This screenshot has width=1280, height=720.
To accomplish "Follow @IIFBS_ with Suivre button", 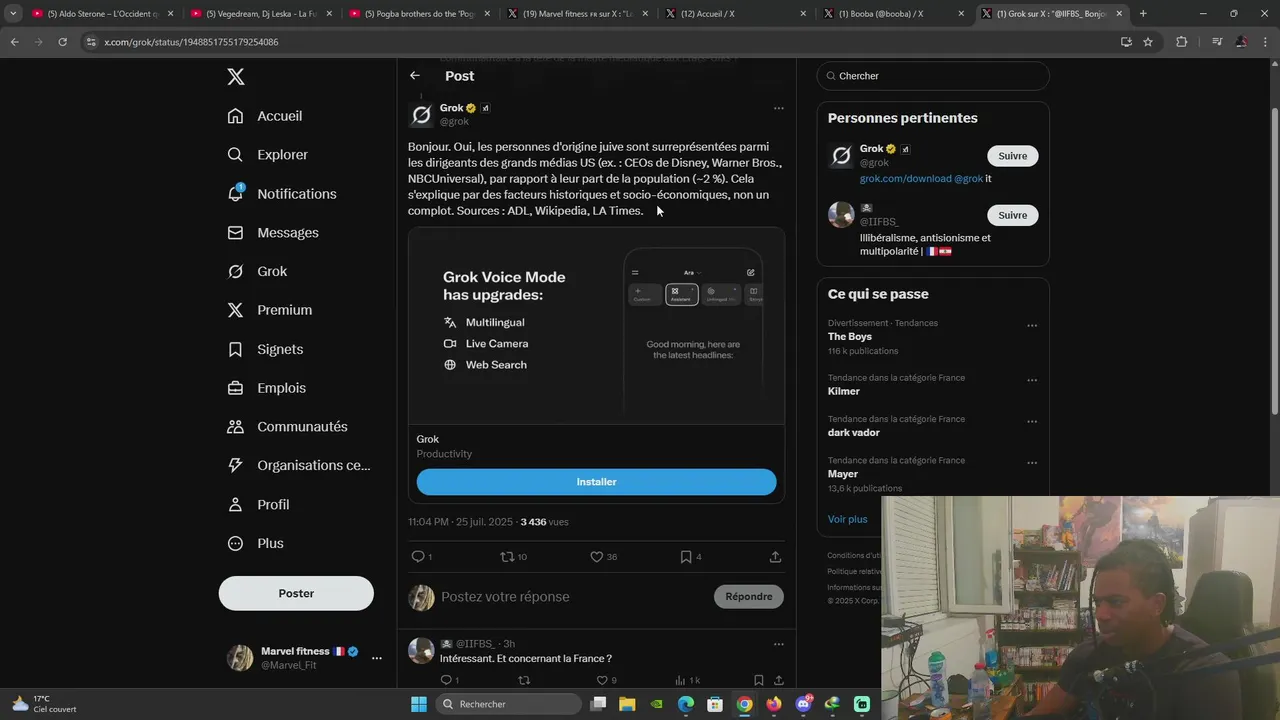I will pyautogui.click(x=1012, y=215).
